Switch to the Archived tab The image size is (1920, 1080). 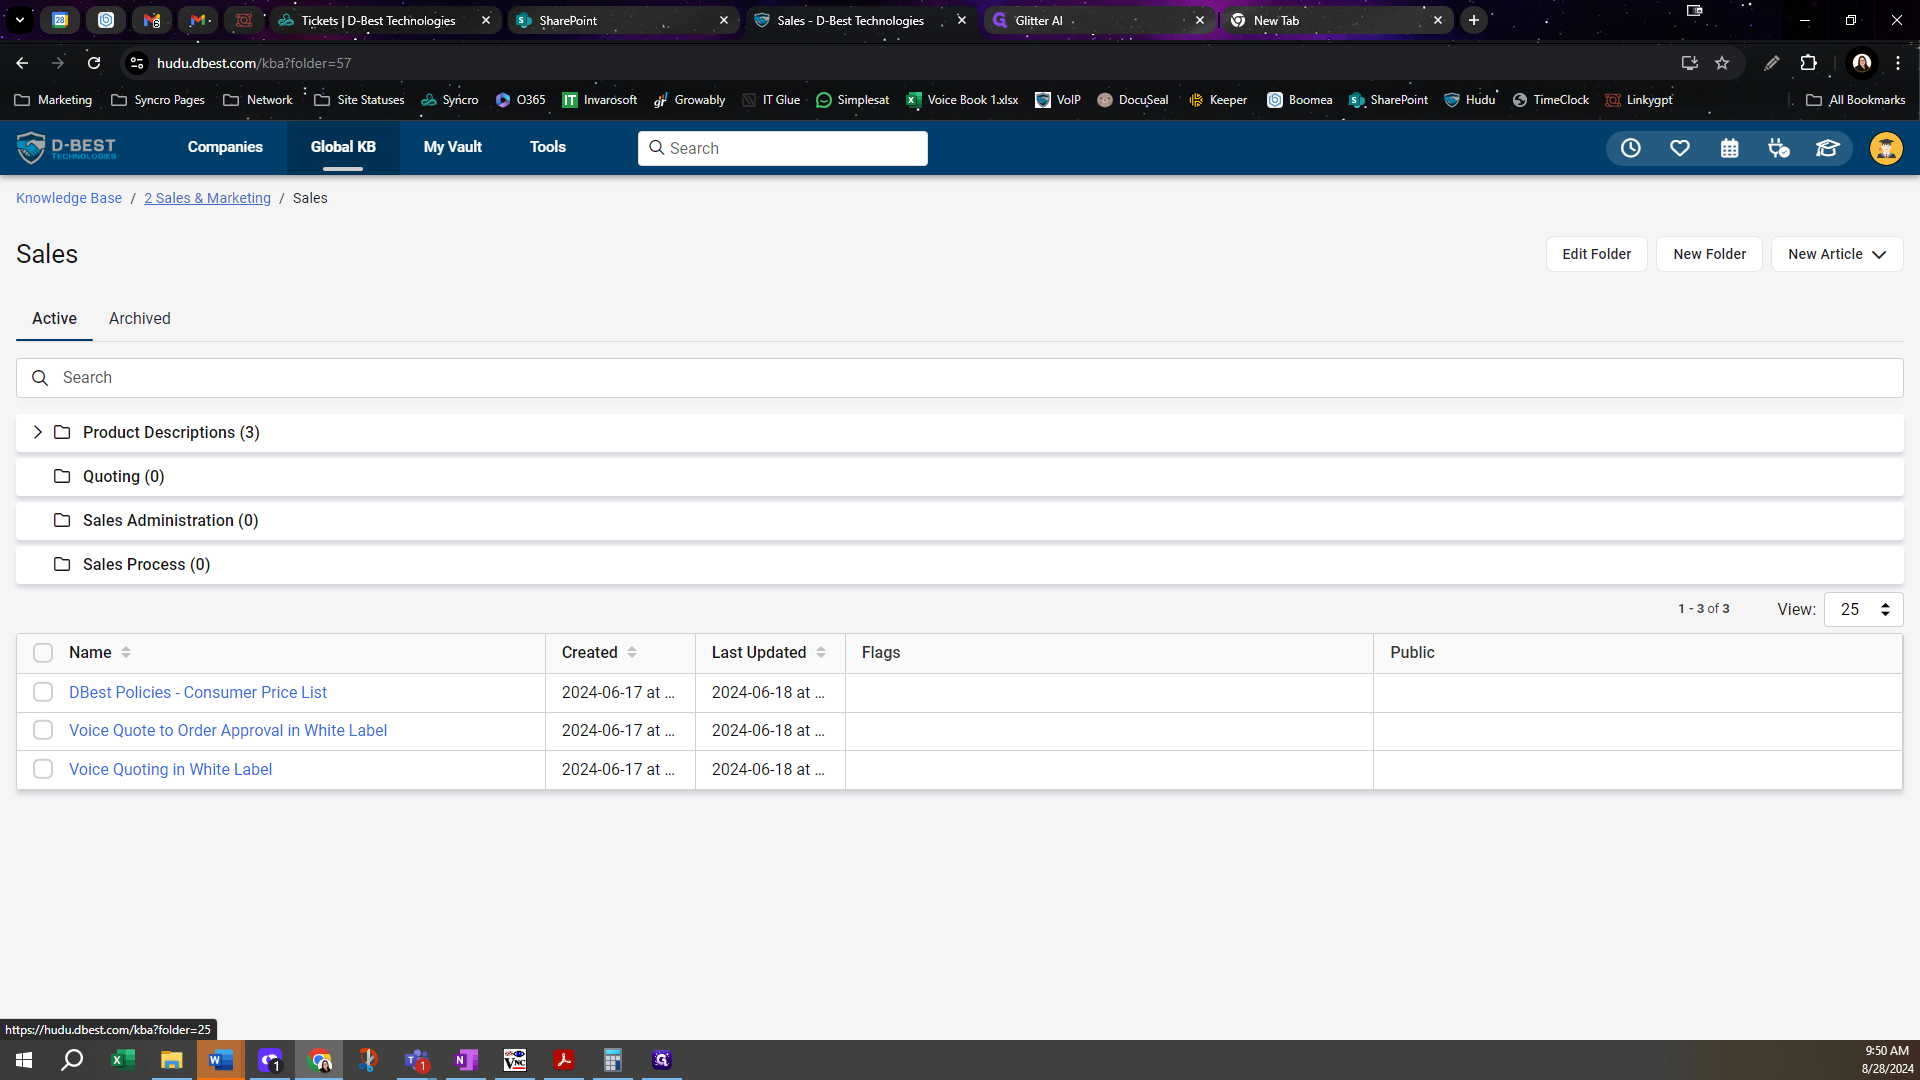(139, 318)
